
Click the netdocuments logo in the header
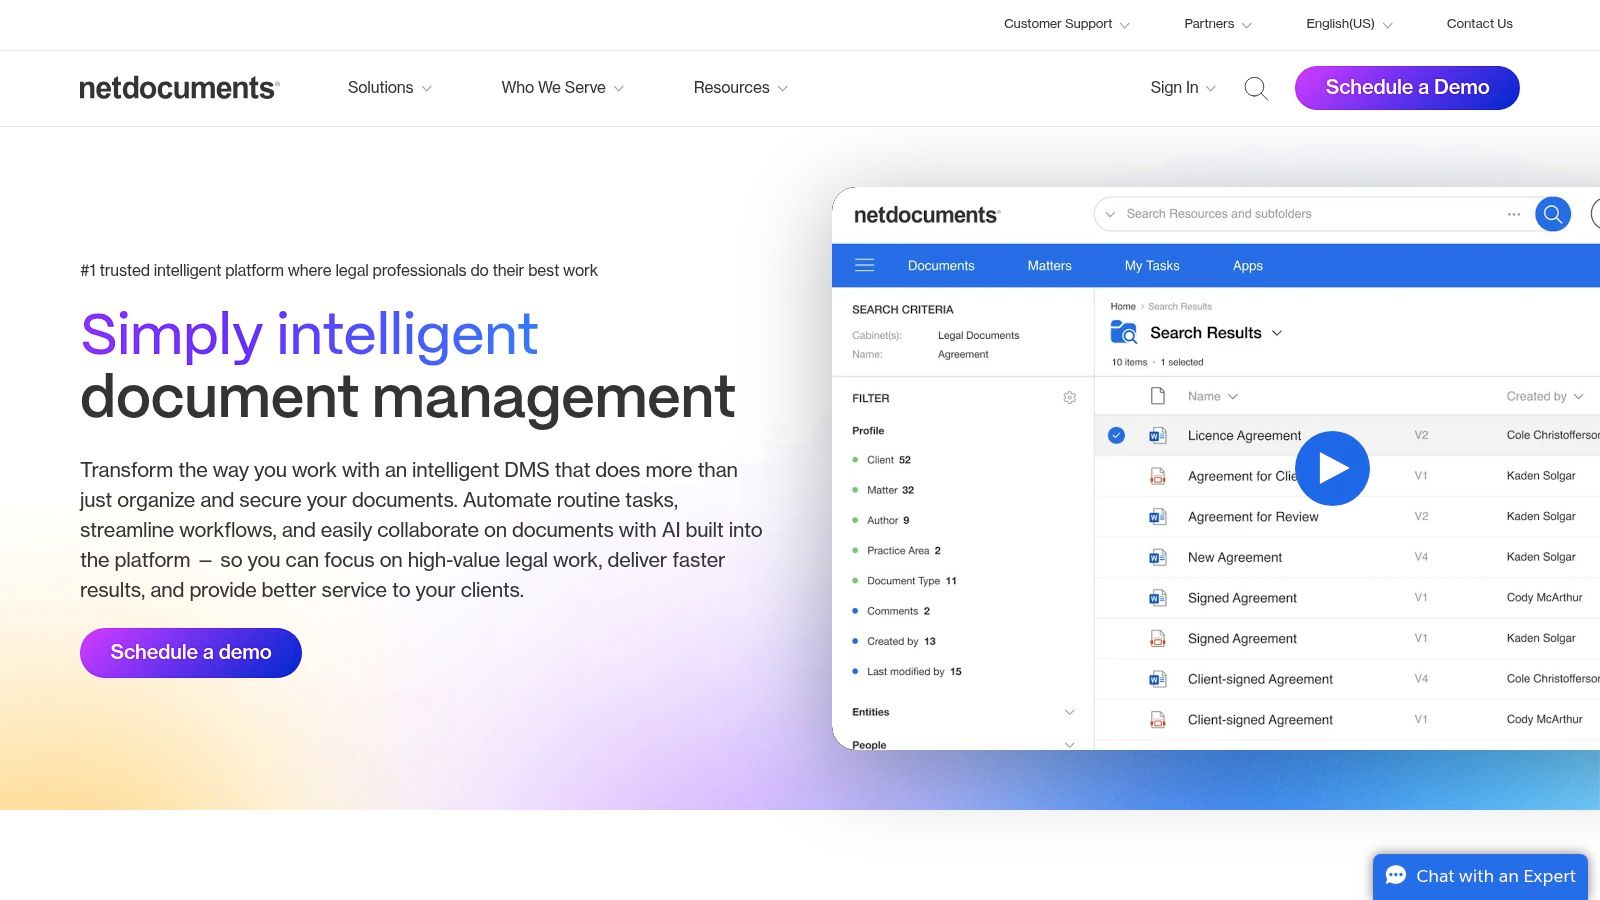(x=179, y=88)
